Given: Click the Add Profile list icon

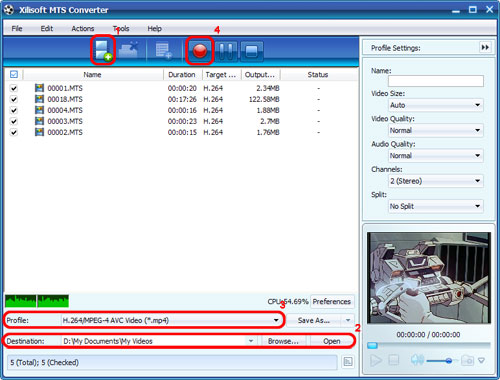Looking at the screenshot, I should [164, 51].
